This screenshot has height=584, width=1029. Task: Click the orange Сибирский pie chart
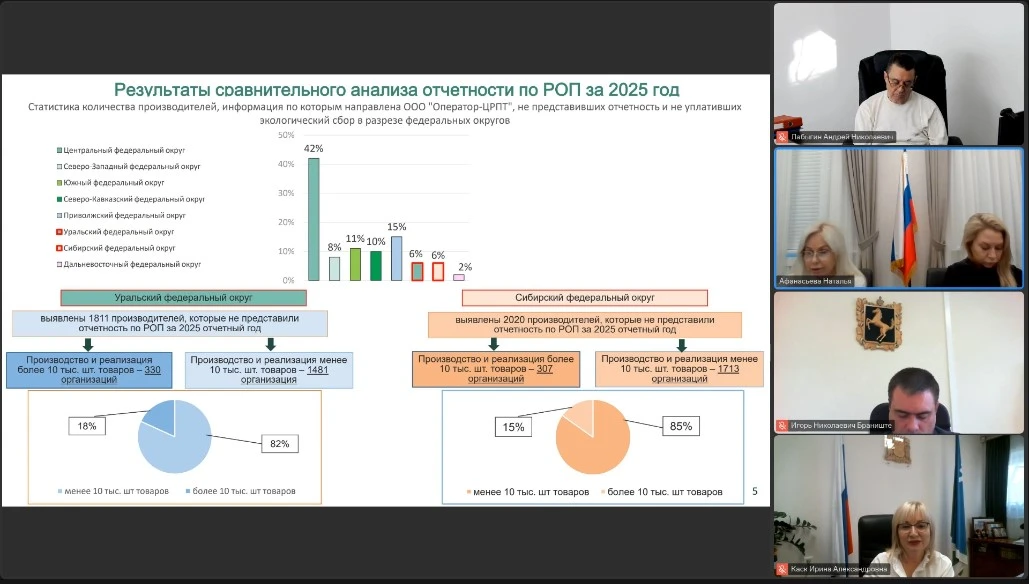(x=593, y=437)
